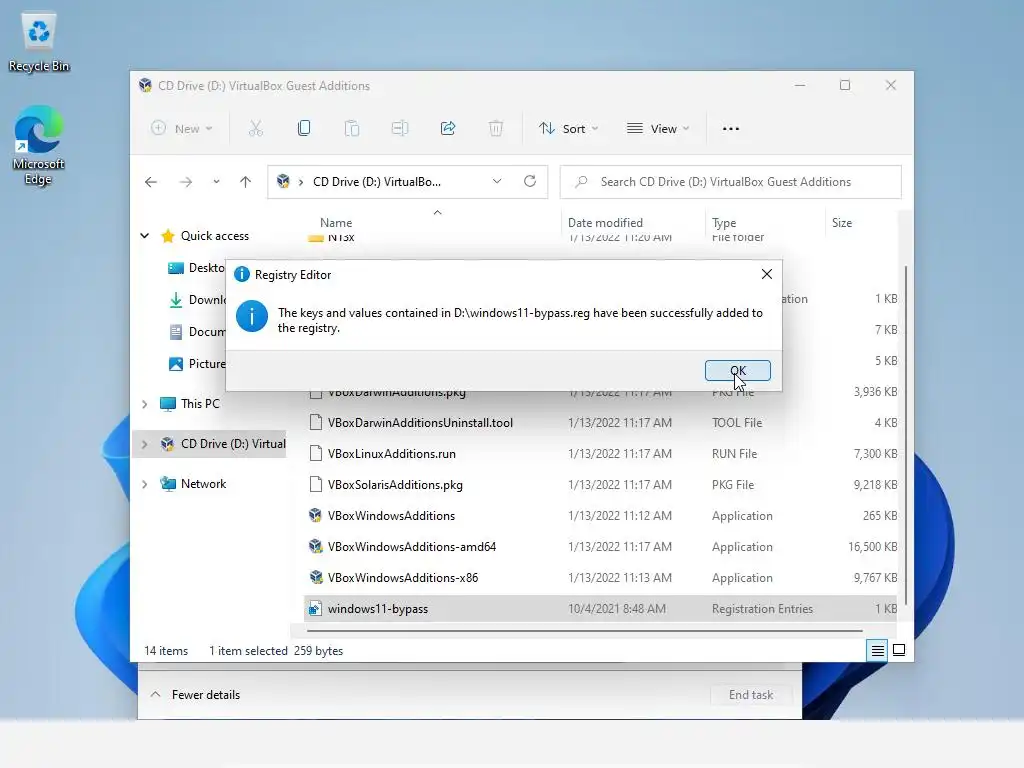The width and height of the screenshot is (1024, 768).
Task: Refresh the CD Drive folder view
Action: click(x=530, y=182)
